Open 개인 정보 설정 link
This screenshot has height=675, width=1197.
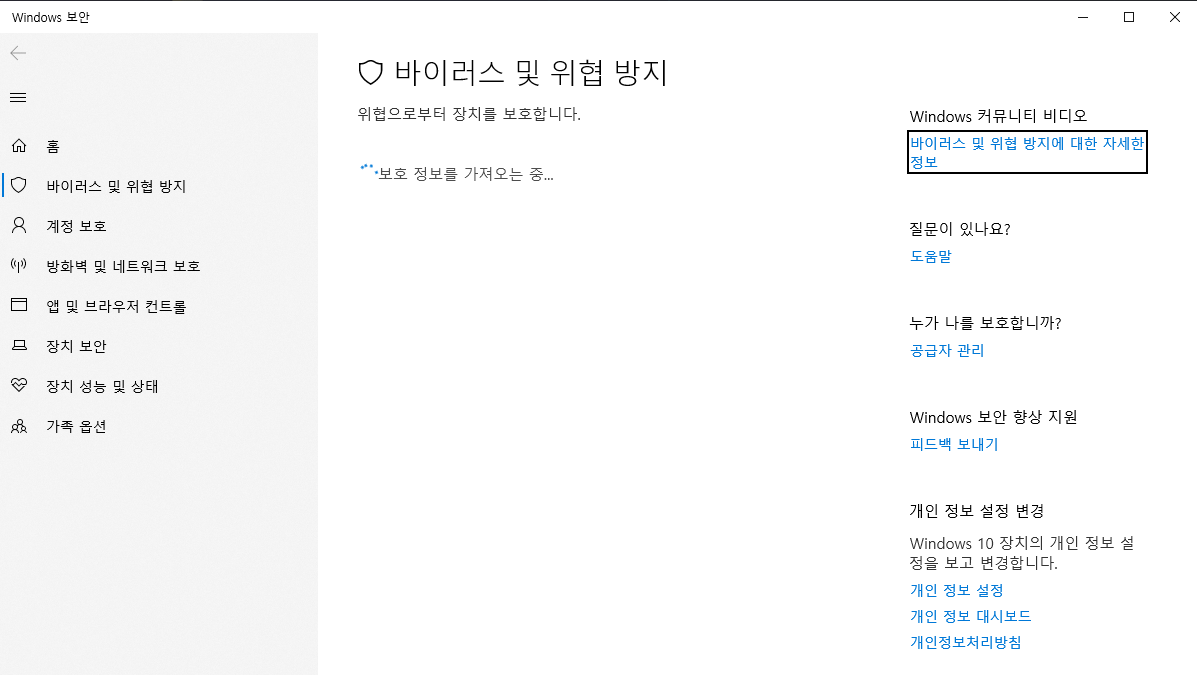[957, 590]
